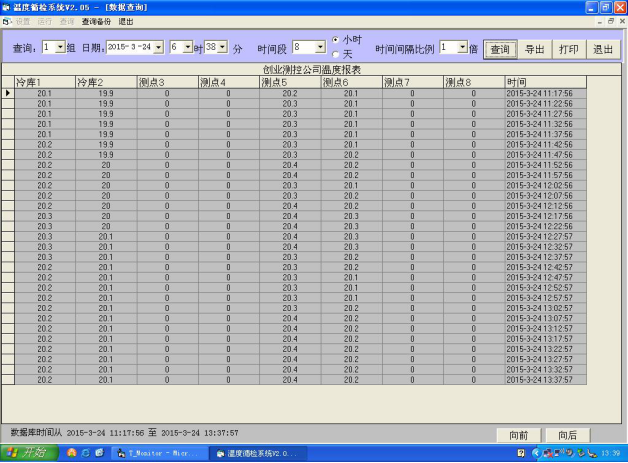Launch Internet Explorer from quick launch
Screen dimensions: 628x463
pyautogui.click(x=86, y=453)
